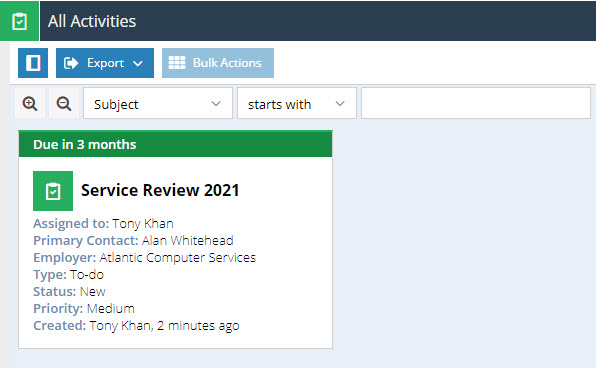Screen dimensions: 596x368
Task: Click the Bulk Actions button
Action: [x=218, y=63]
